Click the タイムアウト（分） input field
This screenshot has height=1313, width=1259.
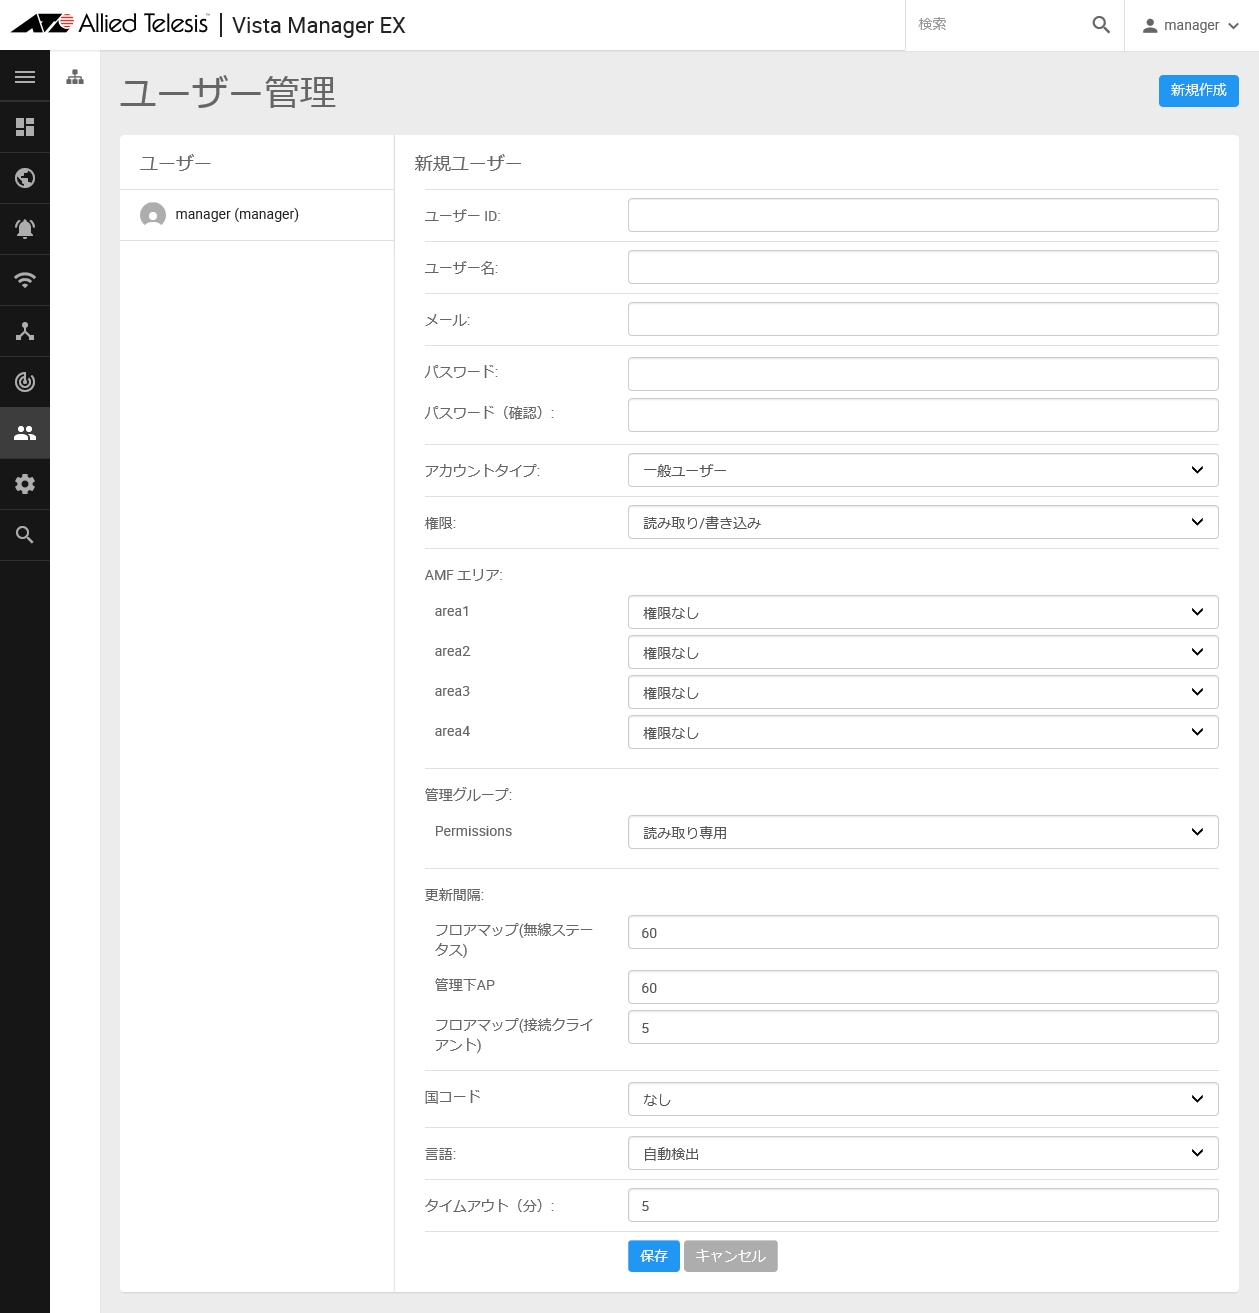[923, 1205]
